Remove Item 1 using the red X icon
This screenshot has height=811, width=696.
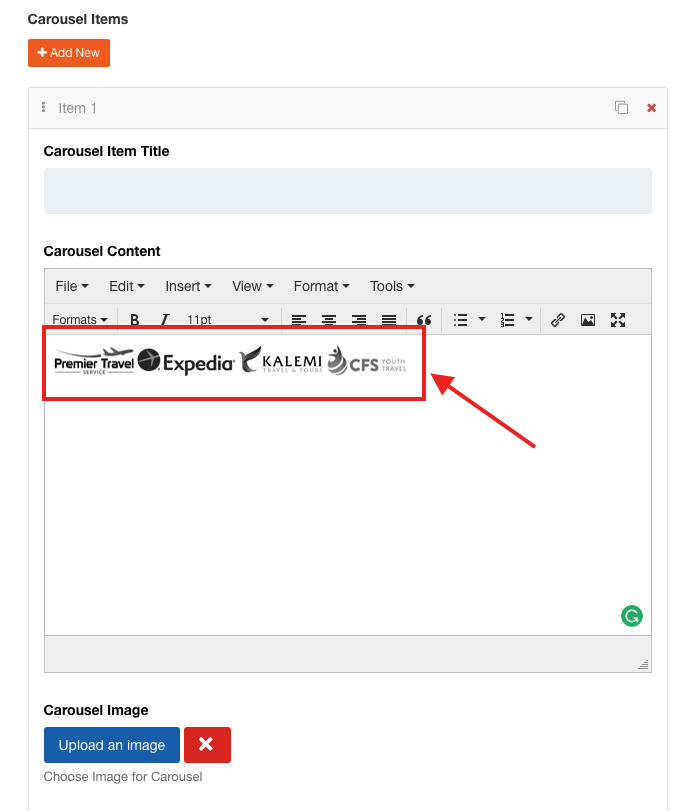tap(652, 108)
